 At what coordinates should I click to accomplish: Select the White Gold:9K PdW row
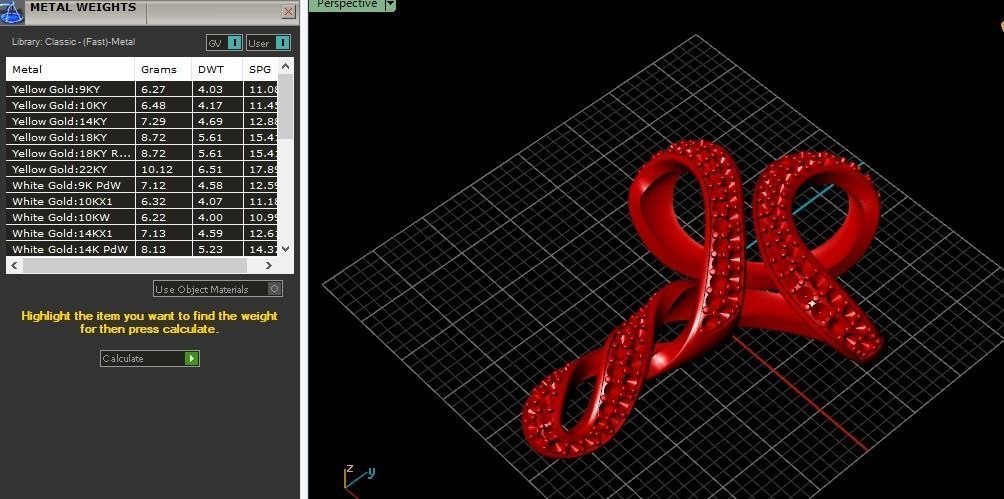(142, 185)
